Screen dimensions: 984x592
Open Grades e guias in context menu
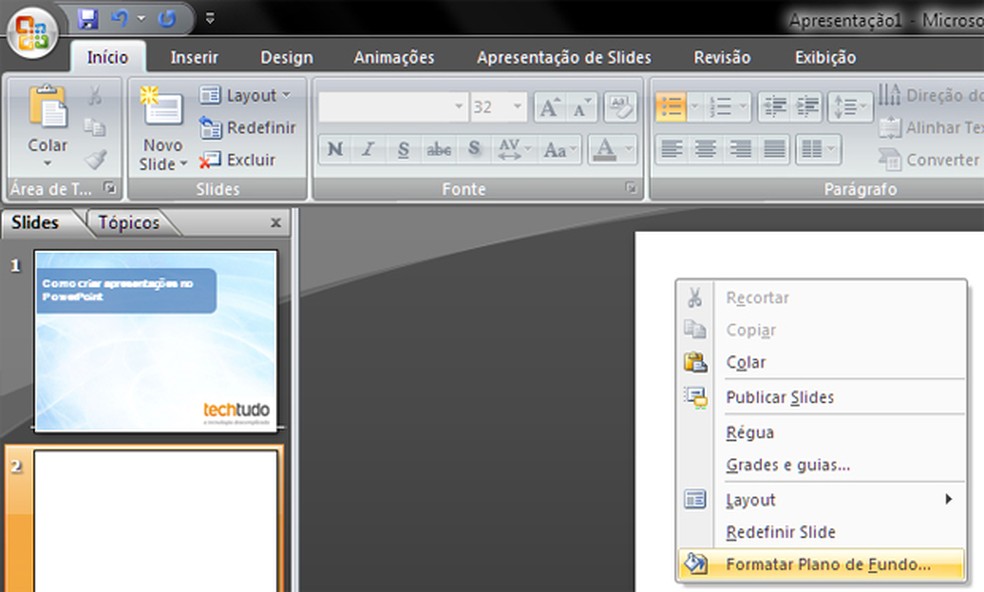pos(822,465)
